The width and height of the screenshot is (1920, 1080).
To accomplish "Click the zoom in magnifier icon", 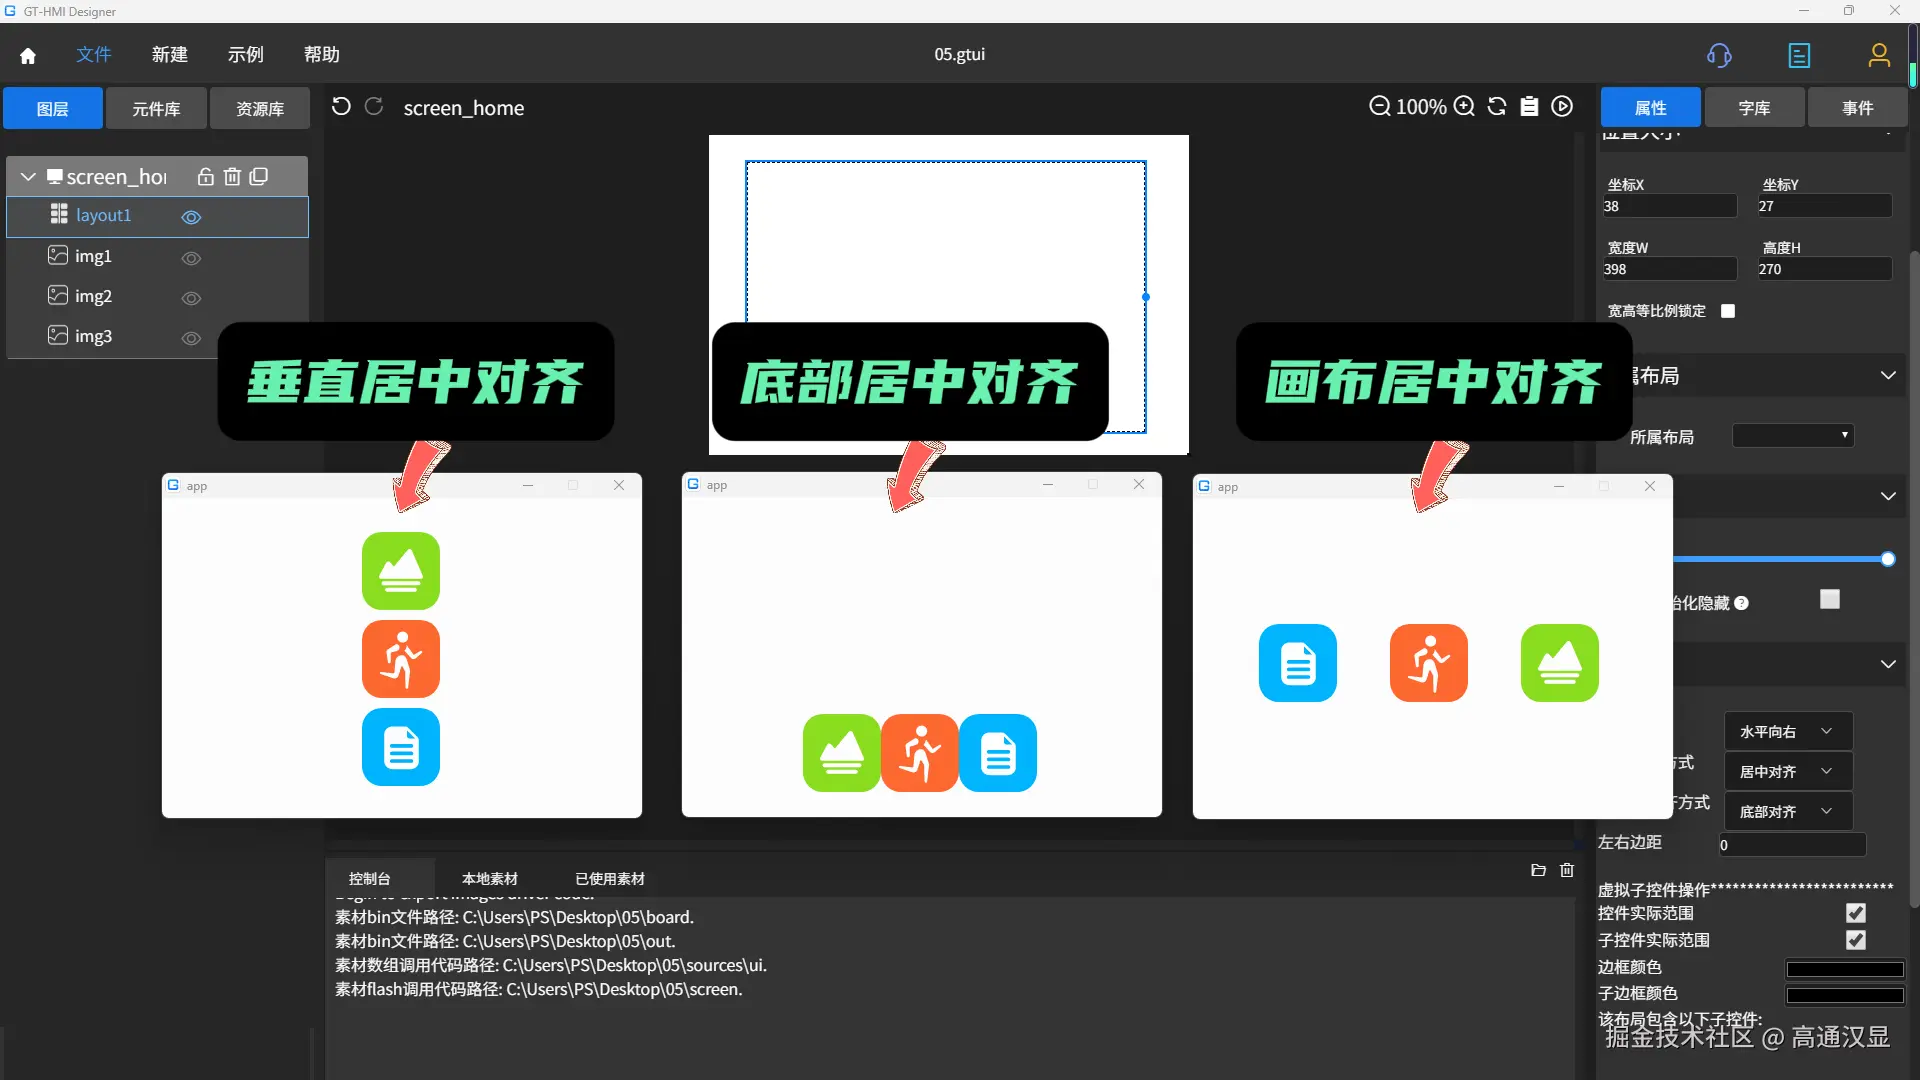I will tap(1464, 106).
